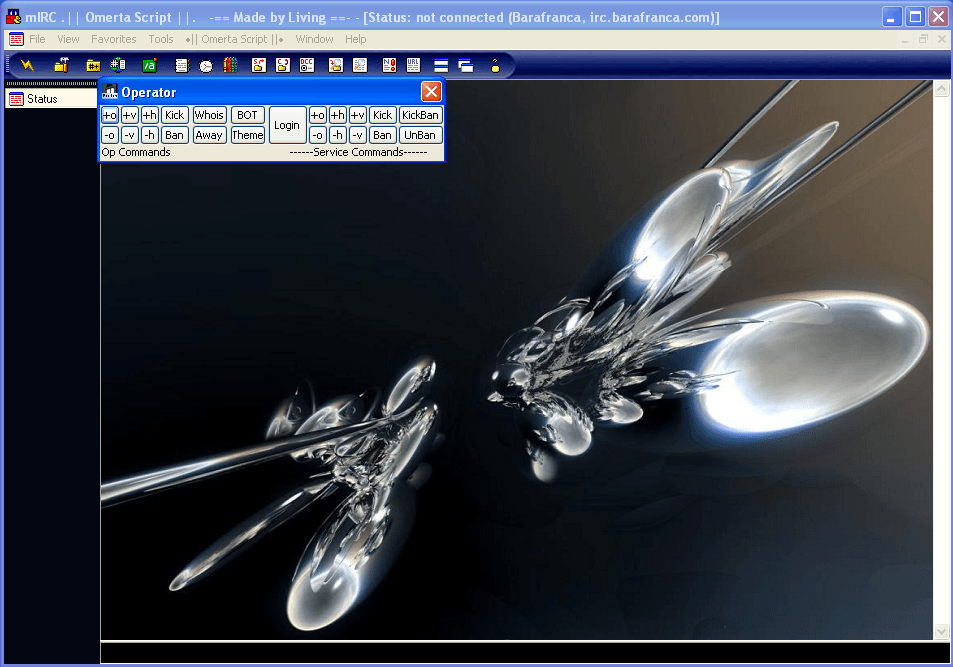This screenshot has height=667, width=953.
Task: Open the URL list toolbar icon
Action: click(x=414, y=65)
